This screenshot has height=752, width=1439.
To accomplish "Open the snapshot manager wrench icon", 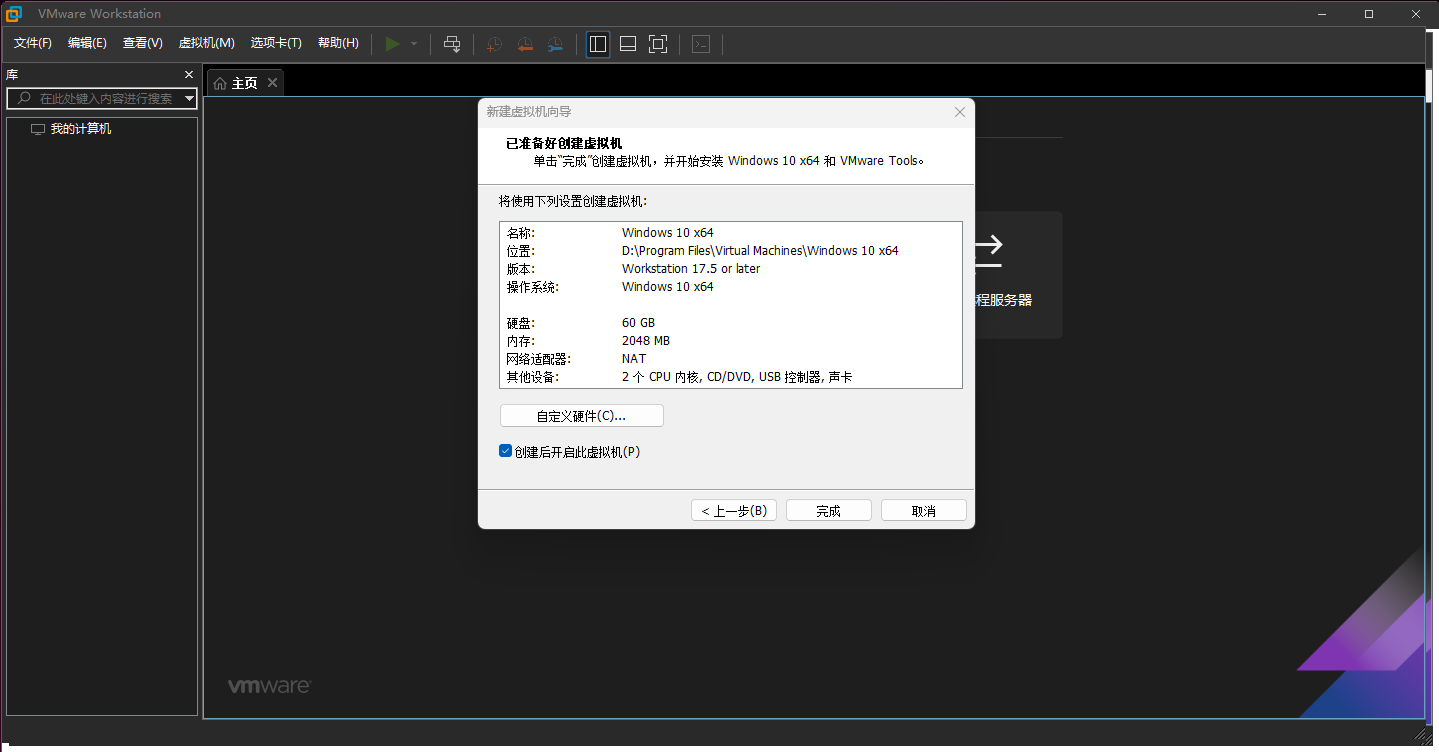I will [x=555, y=44].
